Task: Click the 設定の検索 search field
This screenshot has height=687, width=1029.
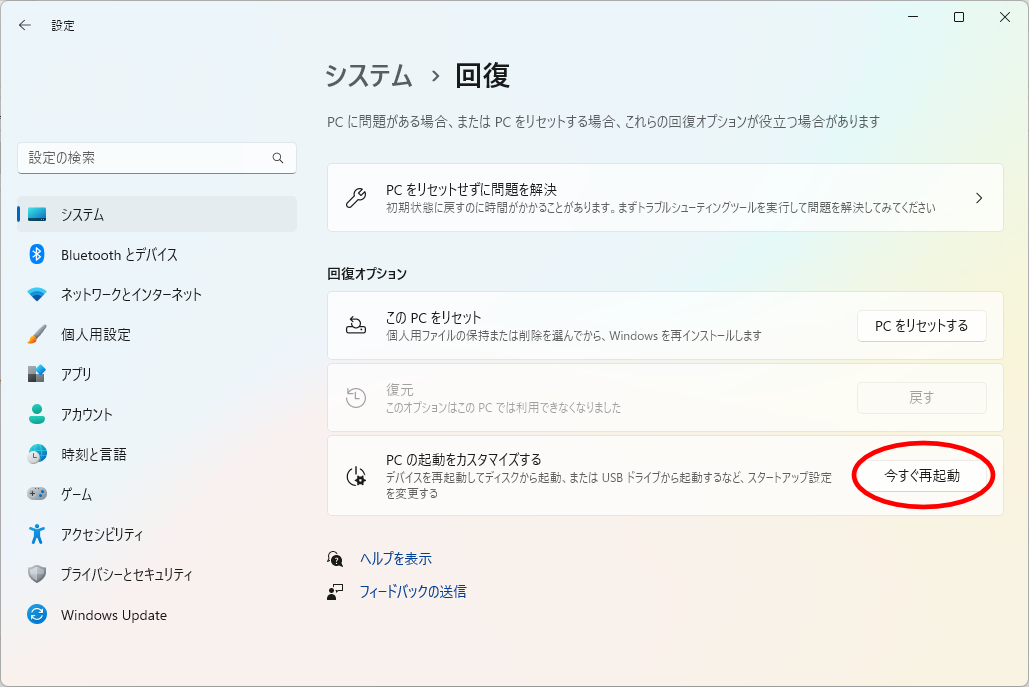Action: point(145,158)
